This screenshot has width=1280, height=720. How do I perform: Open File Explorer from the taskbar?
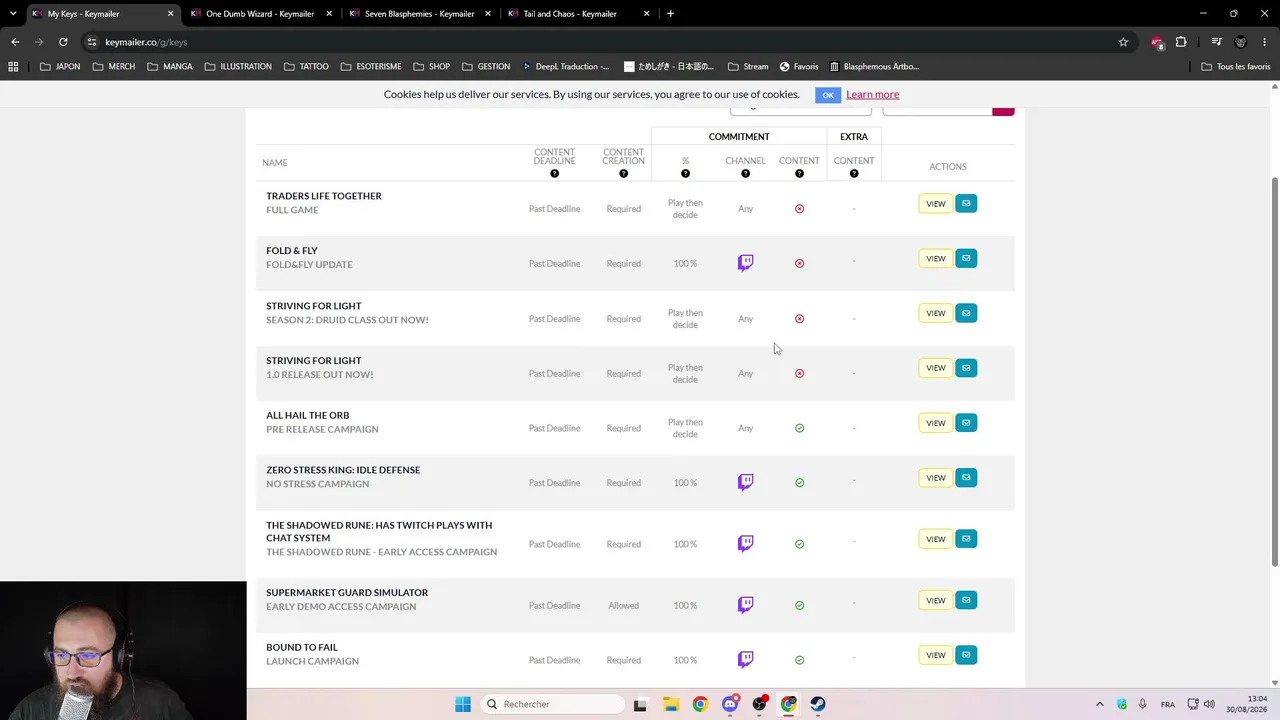point(670,704)
